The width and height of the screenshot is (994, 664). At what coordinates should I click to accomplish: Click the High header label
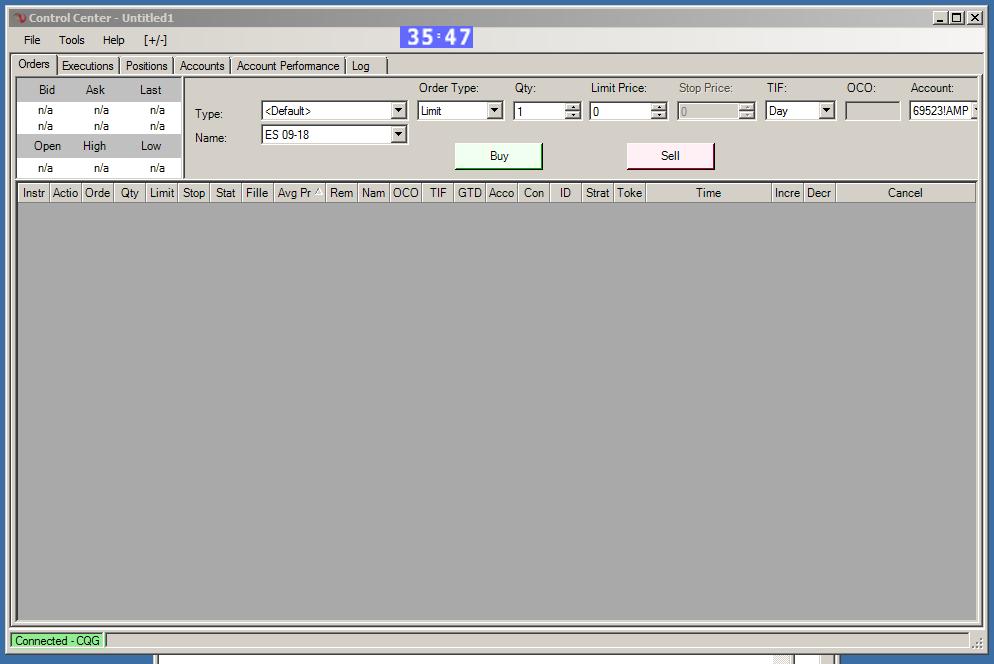point(94,146)
